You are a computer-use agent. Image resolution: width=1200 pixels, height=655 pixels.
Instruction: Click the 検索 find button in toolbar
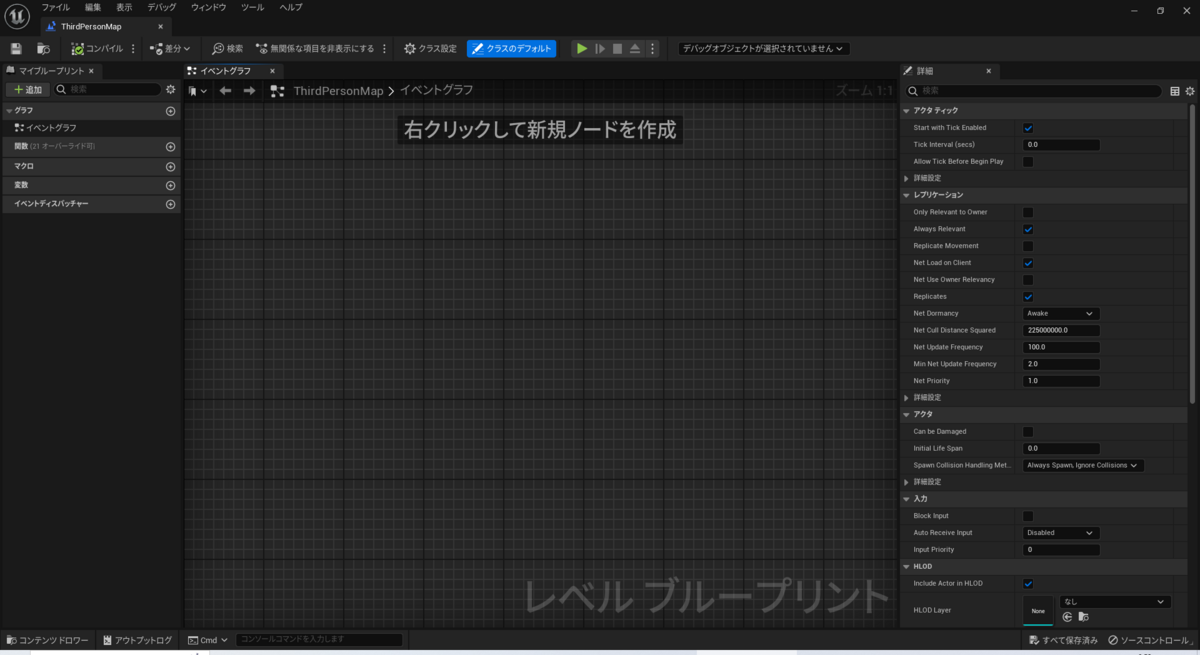[x=227, y=48]
